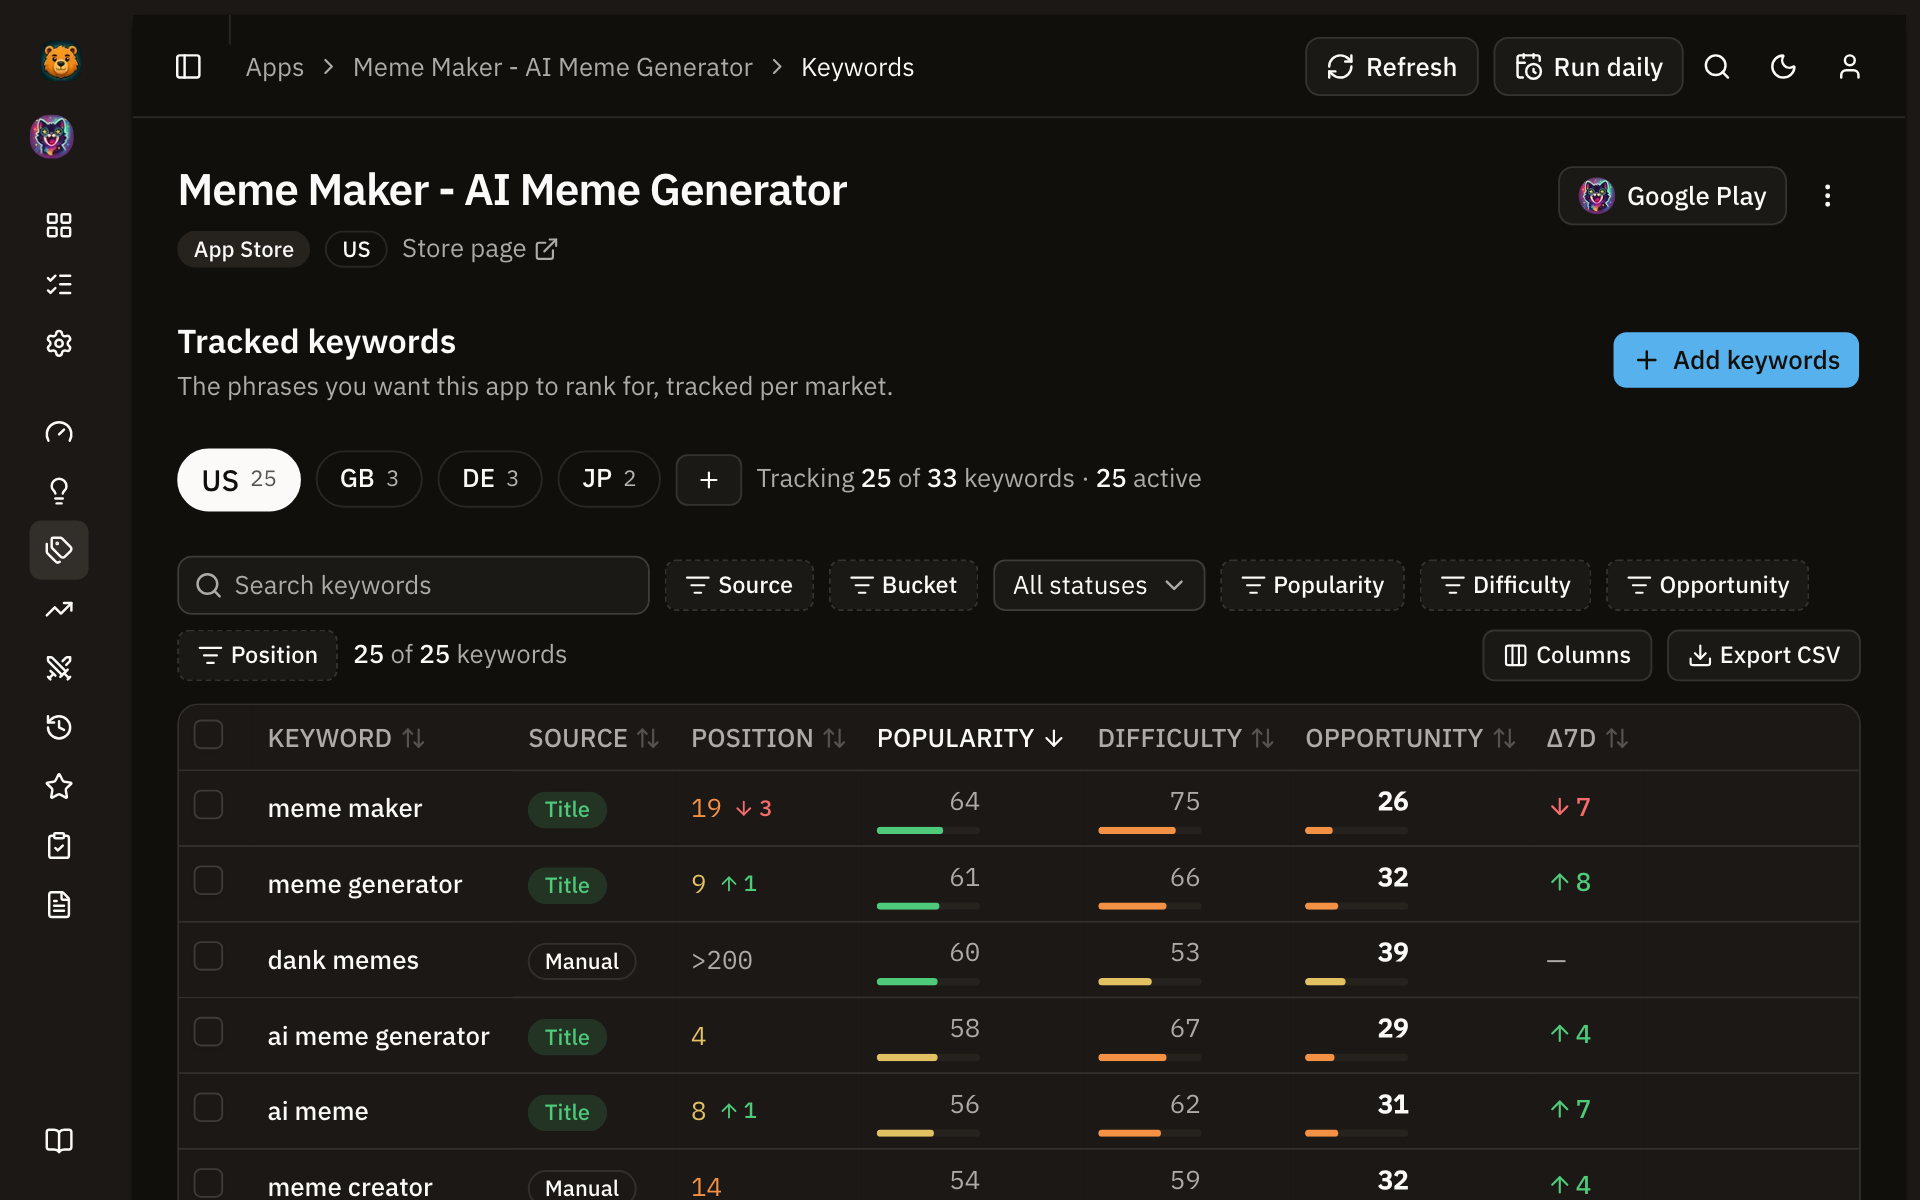Open the lightbulb ideas icon in sidebar
1920x1200 pixels.
pos(59,491)
